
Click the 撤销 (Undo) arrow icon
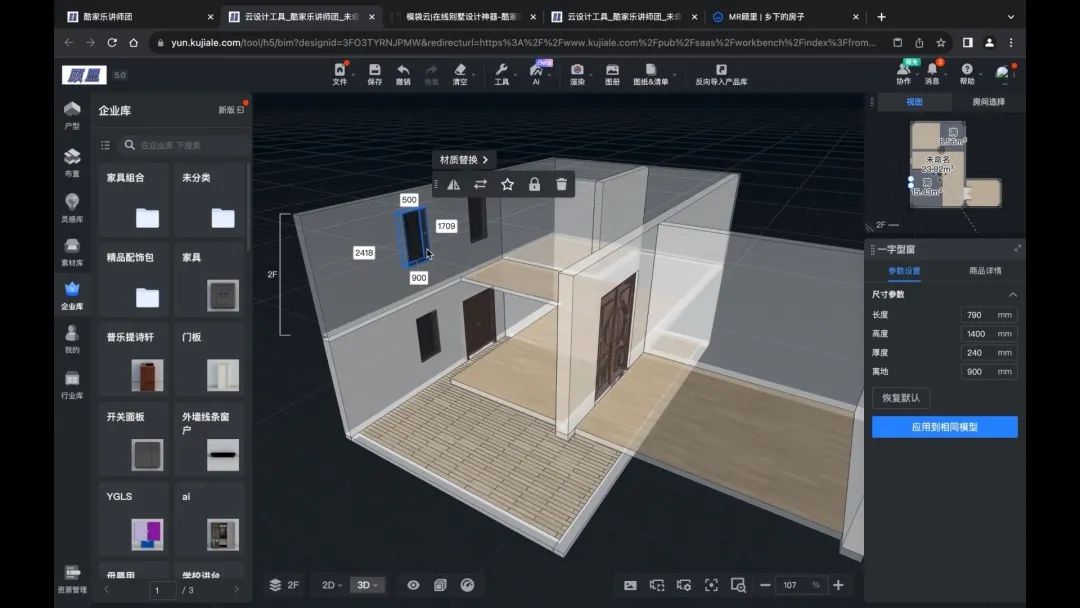[403, 74]
